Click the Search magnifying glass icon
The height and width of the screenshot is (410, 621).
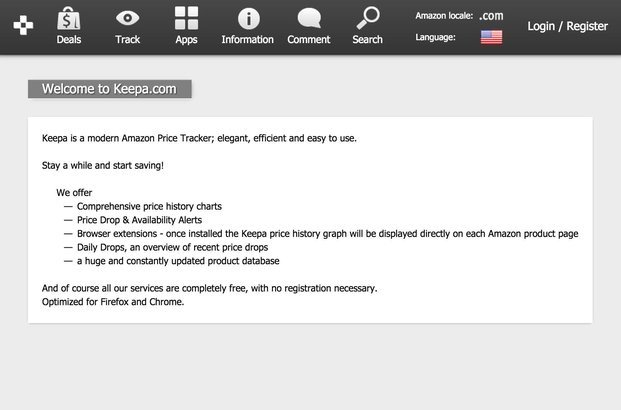click(x=368, y=17)
